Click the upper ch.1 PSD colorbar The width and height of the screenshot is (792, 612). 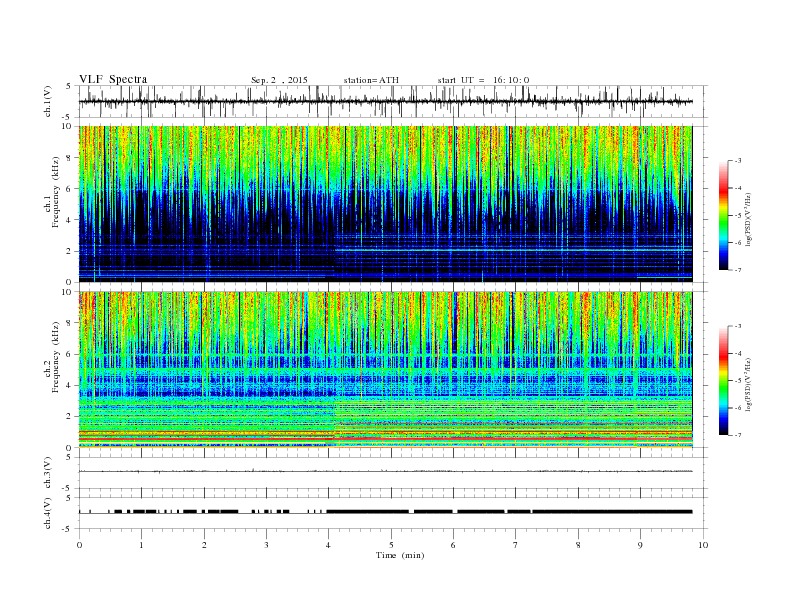coord(723,215)
